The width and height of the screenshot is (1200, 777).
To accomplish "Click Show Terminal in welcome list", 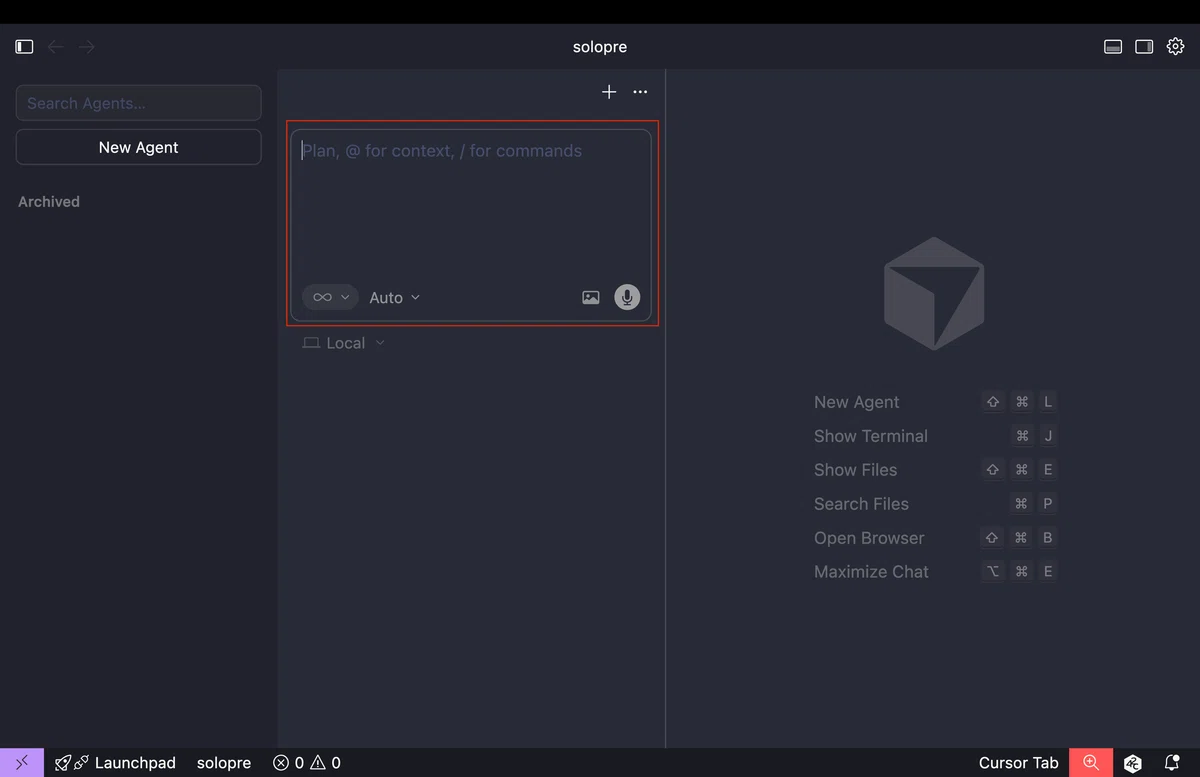I will (871, 436).
